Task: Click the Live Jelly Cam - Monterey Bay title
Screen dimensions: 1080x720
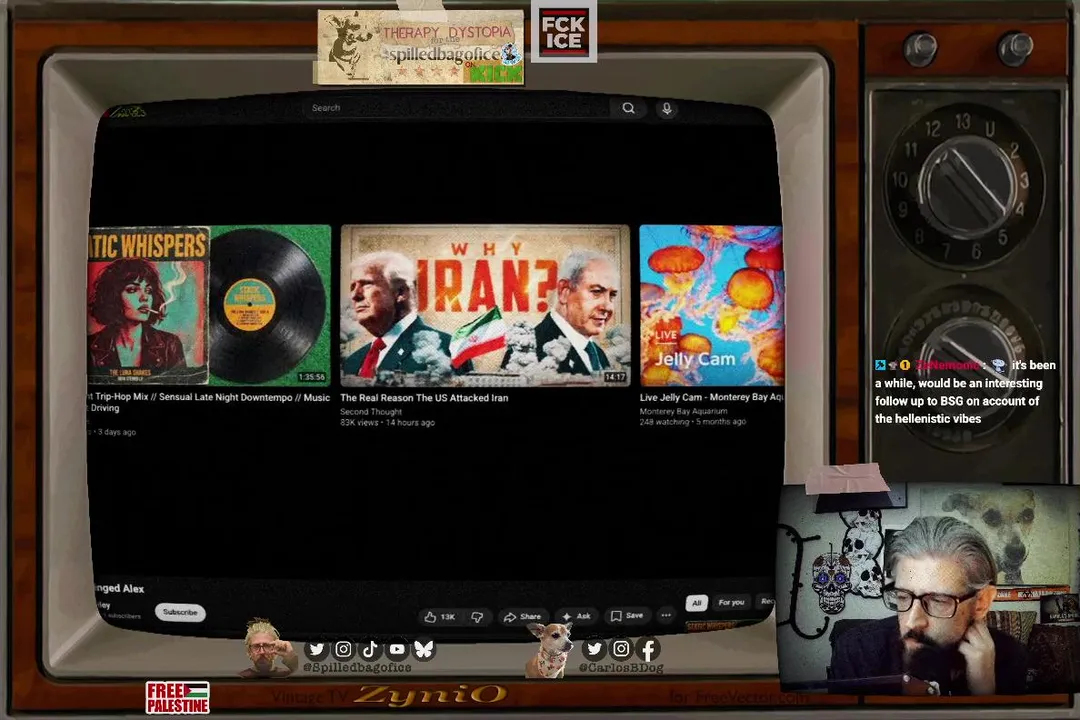Action: point(712,397)
